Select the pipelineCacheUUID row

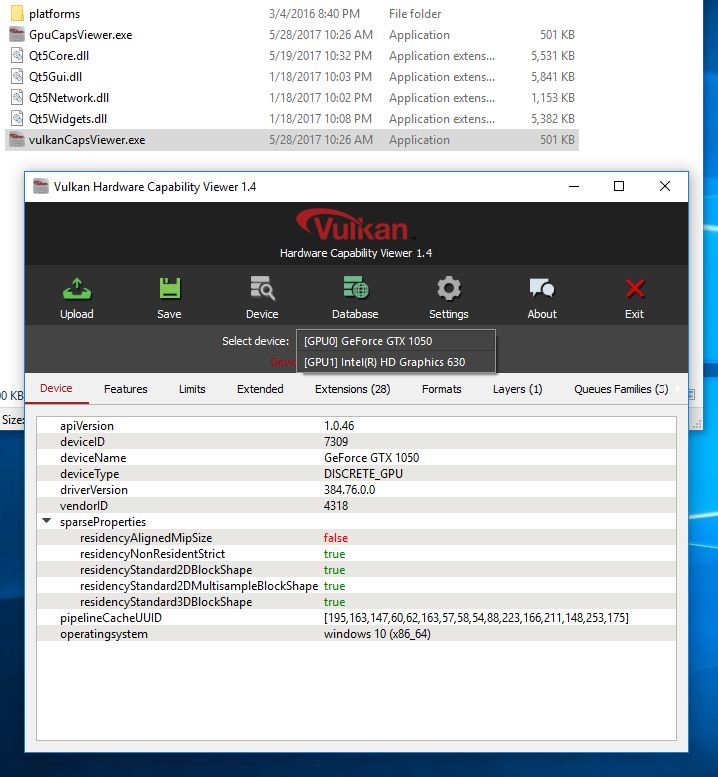pyautogui.click(x=356, y=618)
